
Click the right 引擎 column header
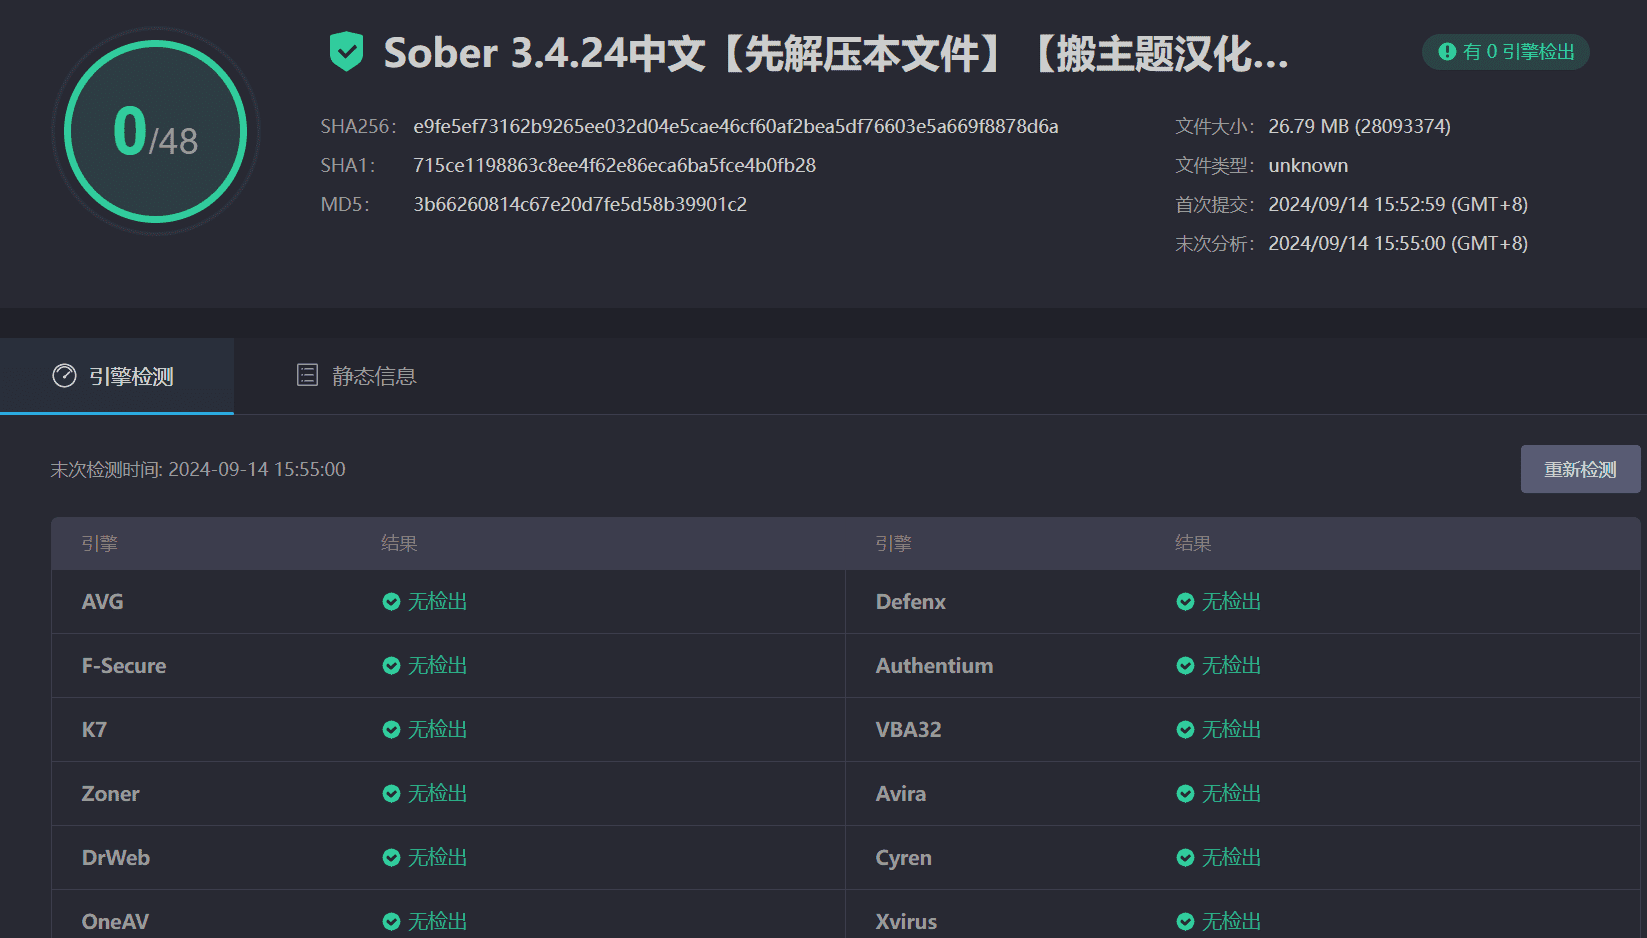click(894, 544)
